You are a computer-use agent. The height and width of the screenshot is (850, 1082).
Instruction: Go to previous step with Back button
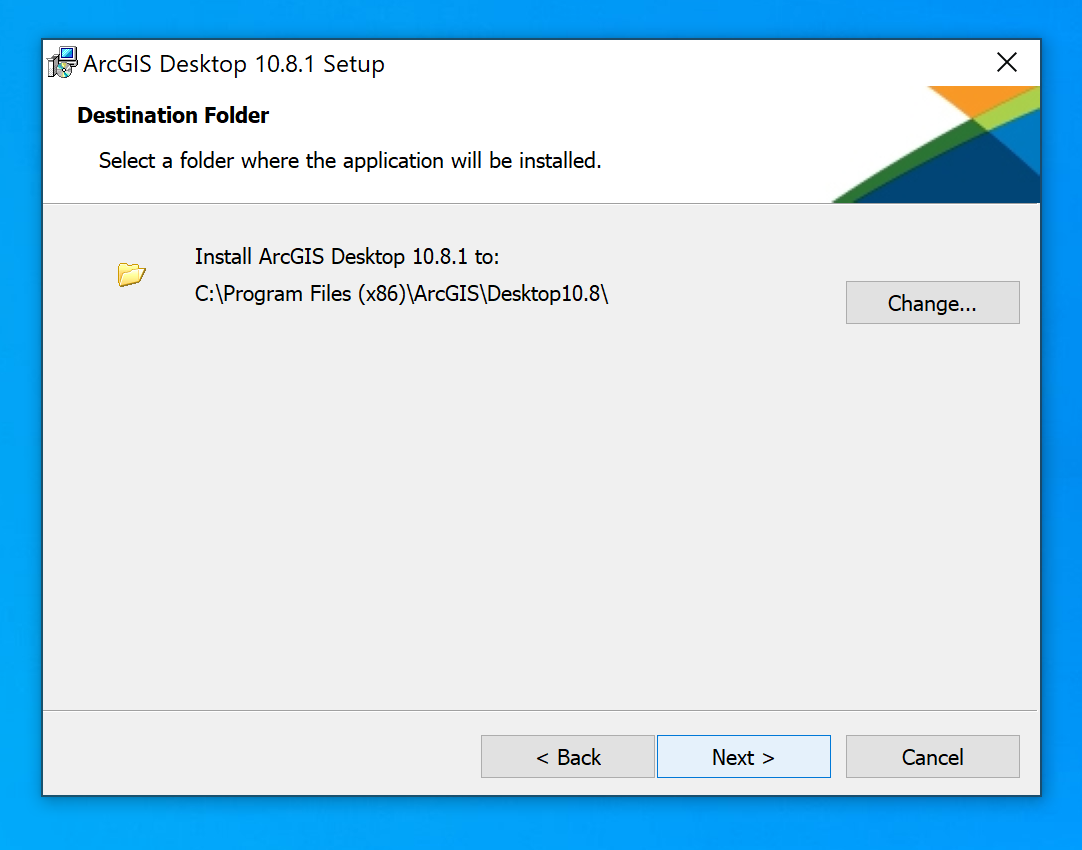click(x=568, y=757)
